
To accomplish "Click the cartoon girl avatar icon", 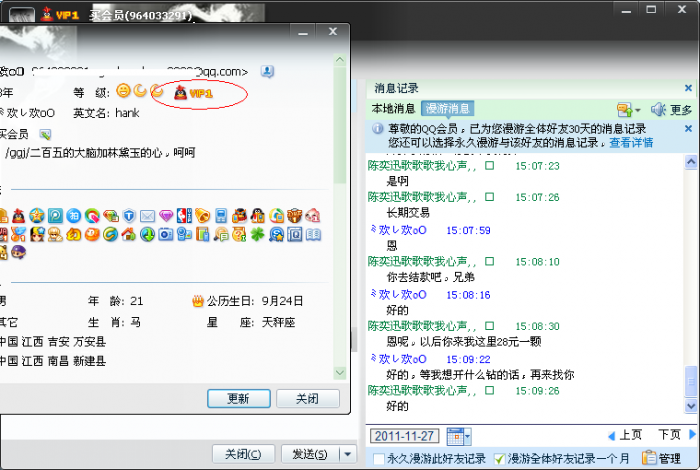I will point(37,234).
